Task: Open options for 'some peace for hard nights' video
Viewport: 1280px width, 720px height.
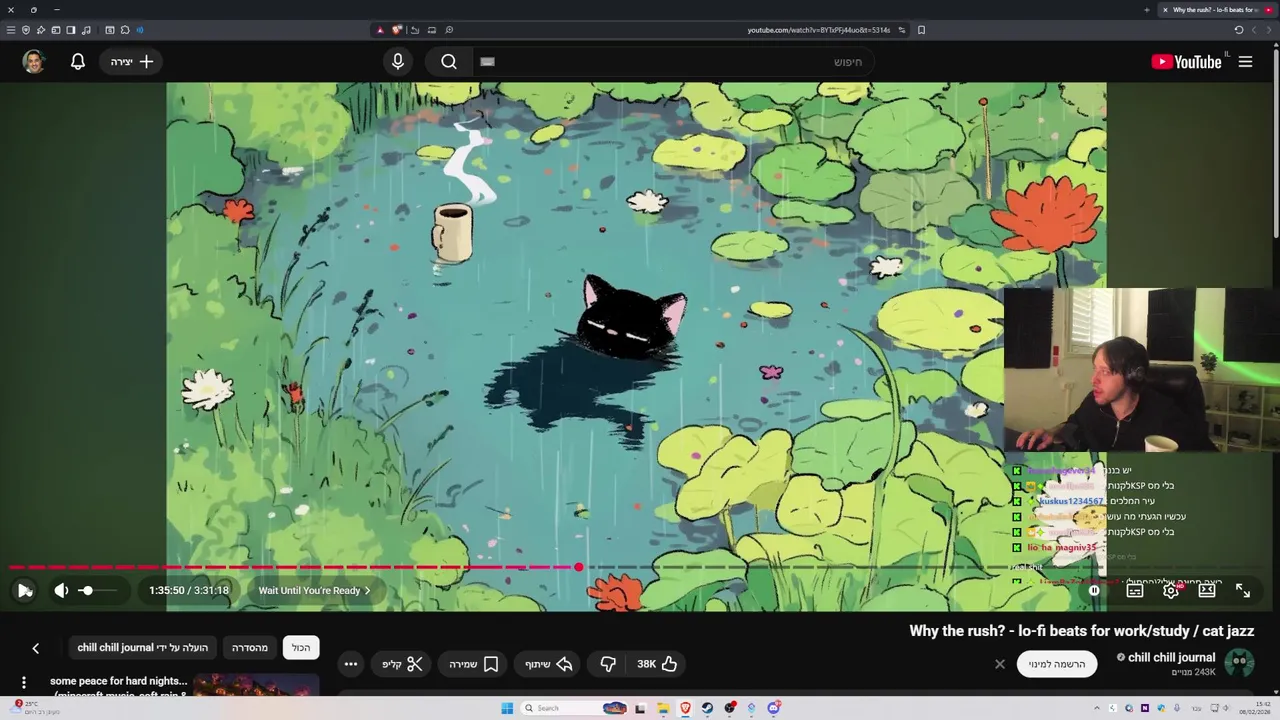Action: click(x=24, y=683)
